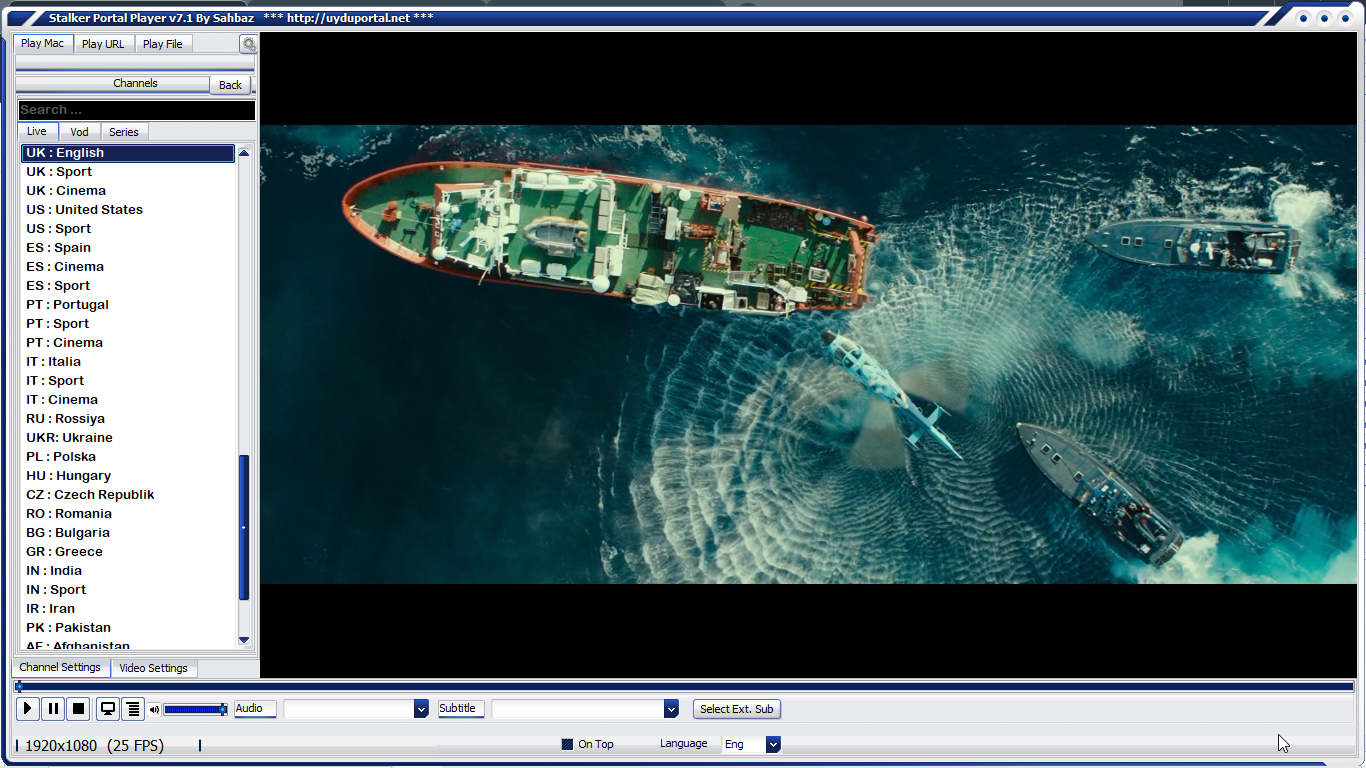Open the Channel Settings tab
The height and width of the screenshot is (768, 1366).
60,667
